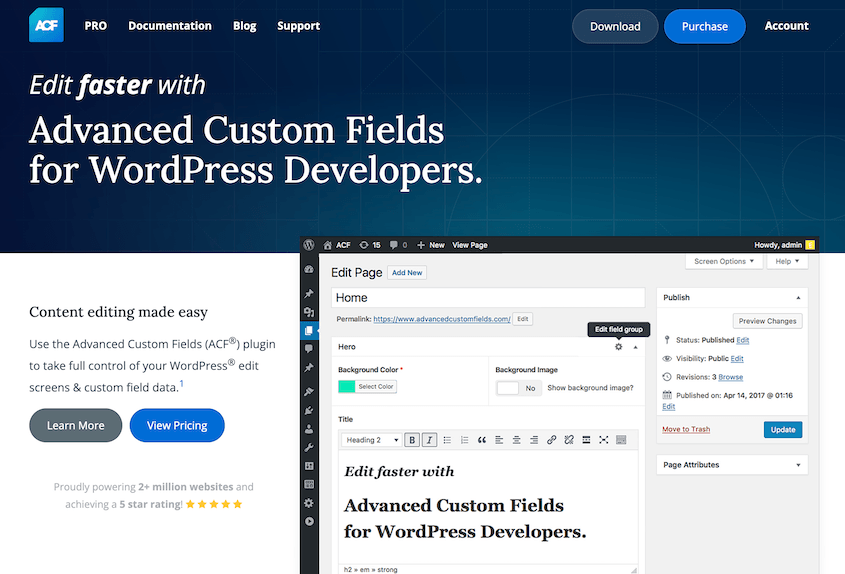Click the ACF logo in header
This screenshot has height=574, width=845.
[x=46, y=25]
